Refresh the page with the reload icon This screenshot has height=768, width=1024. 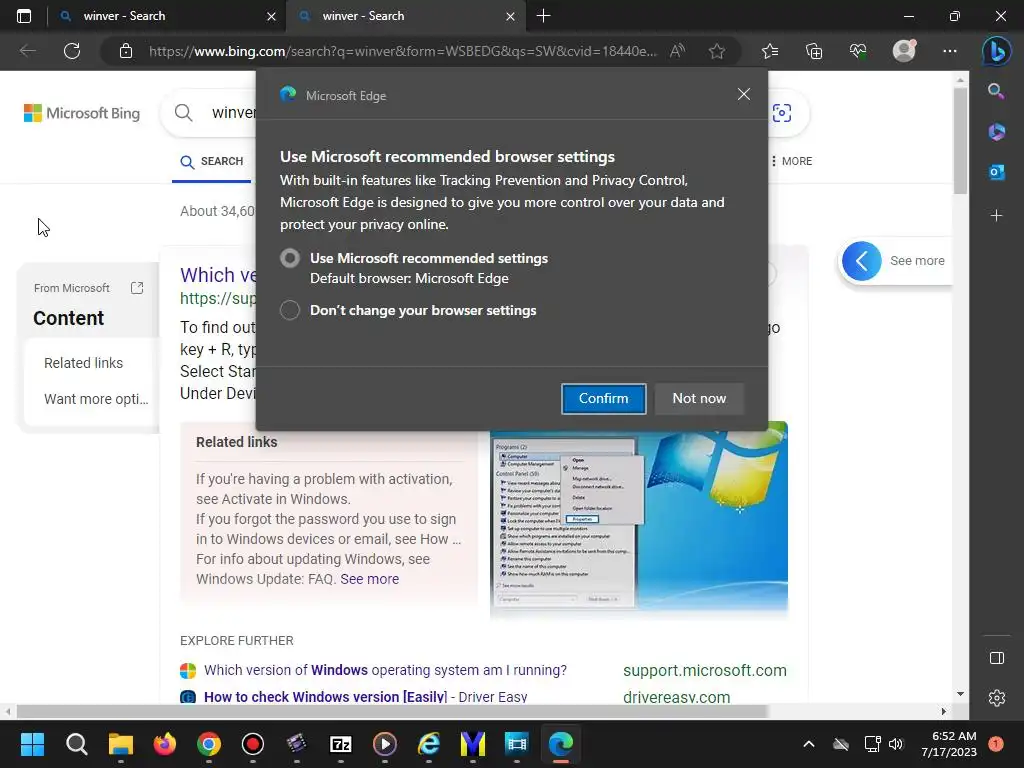click(x=72, y=51)
